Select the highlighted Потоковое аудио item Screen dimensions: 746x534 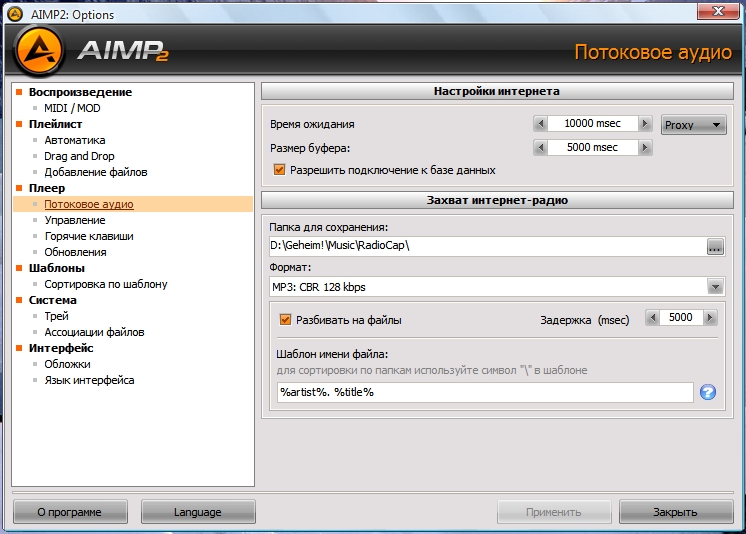click(89, 204)
